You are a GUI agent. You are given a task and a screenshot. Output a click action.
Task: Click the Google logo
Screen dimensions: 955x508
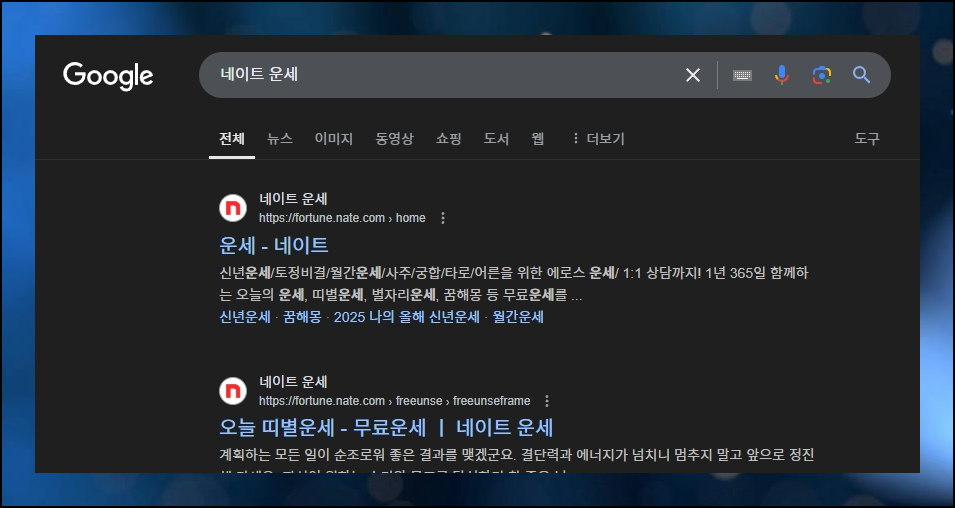pyautogui.click(x=108, y=76)
